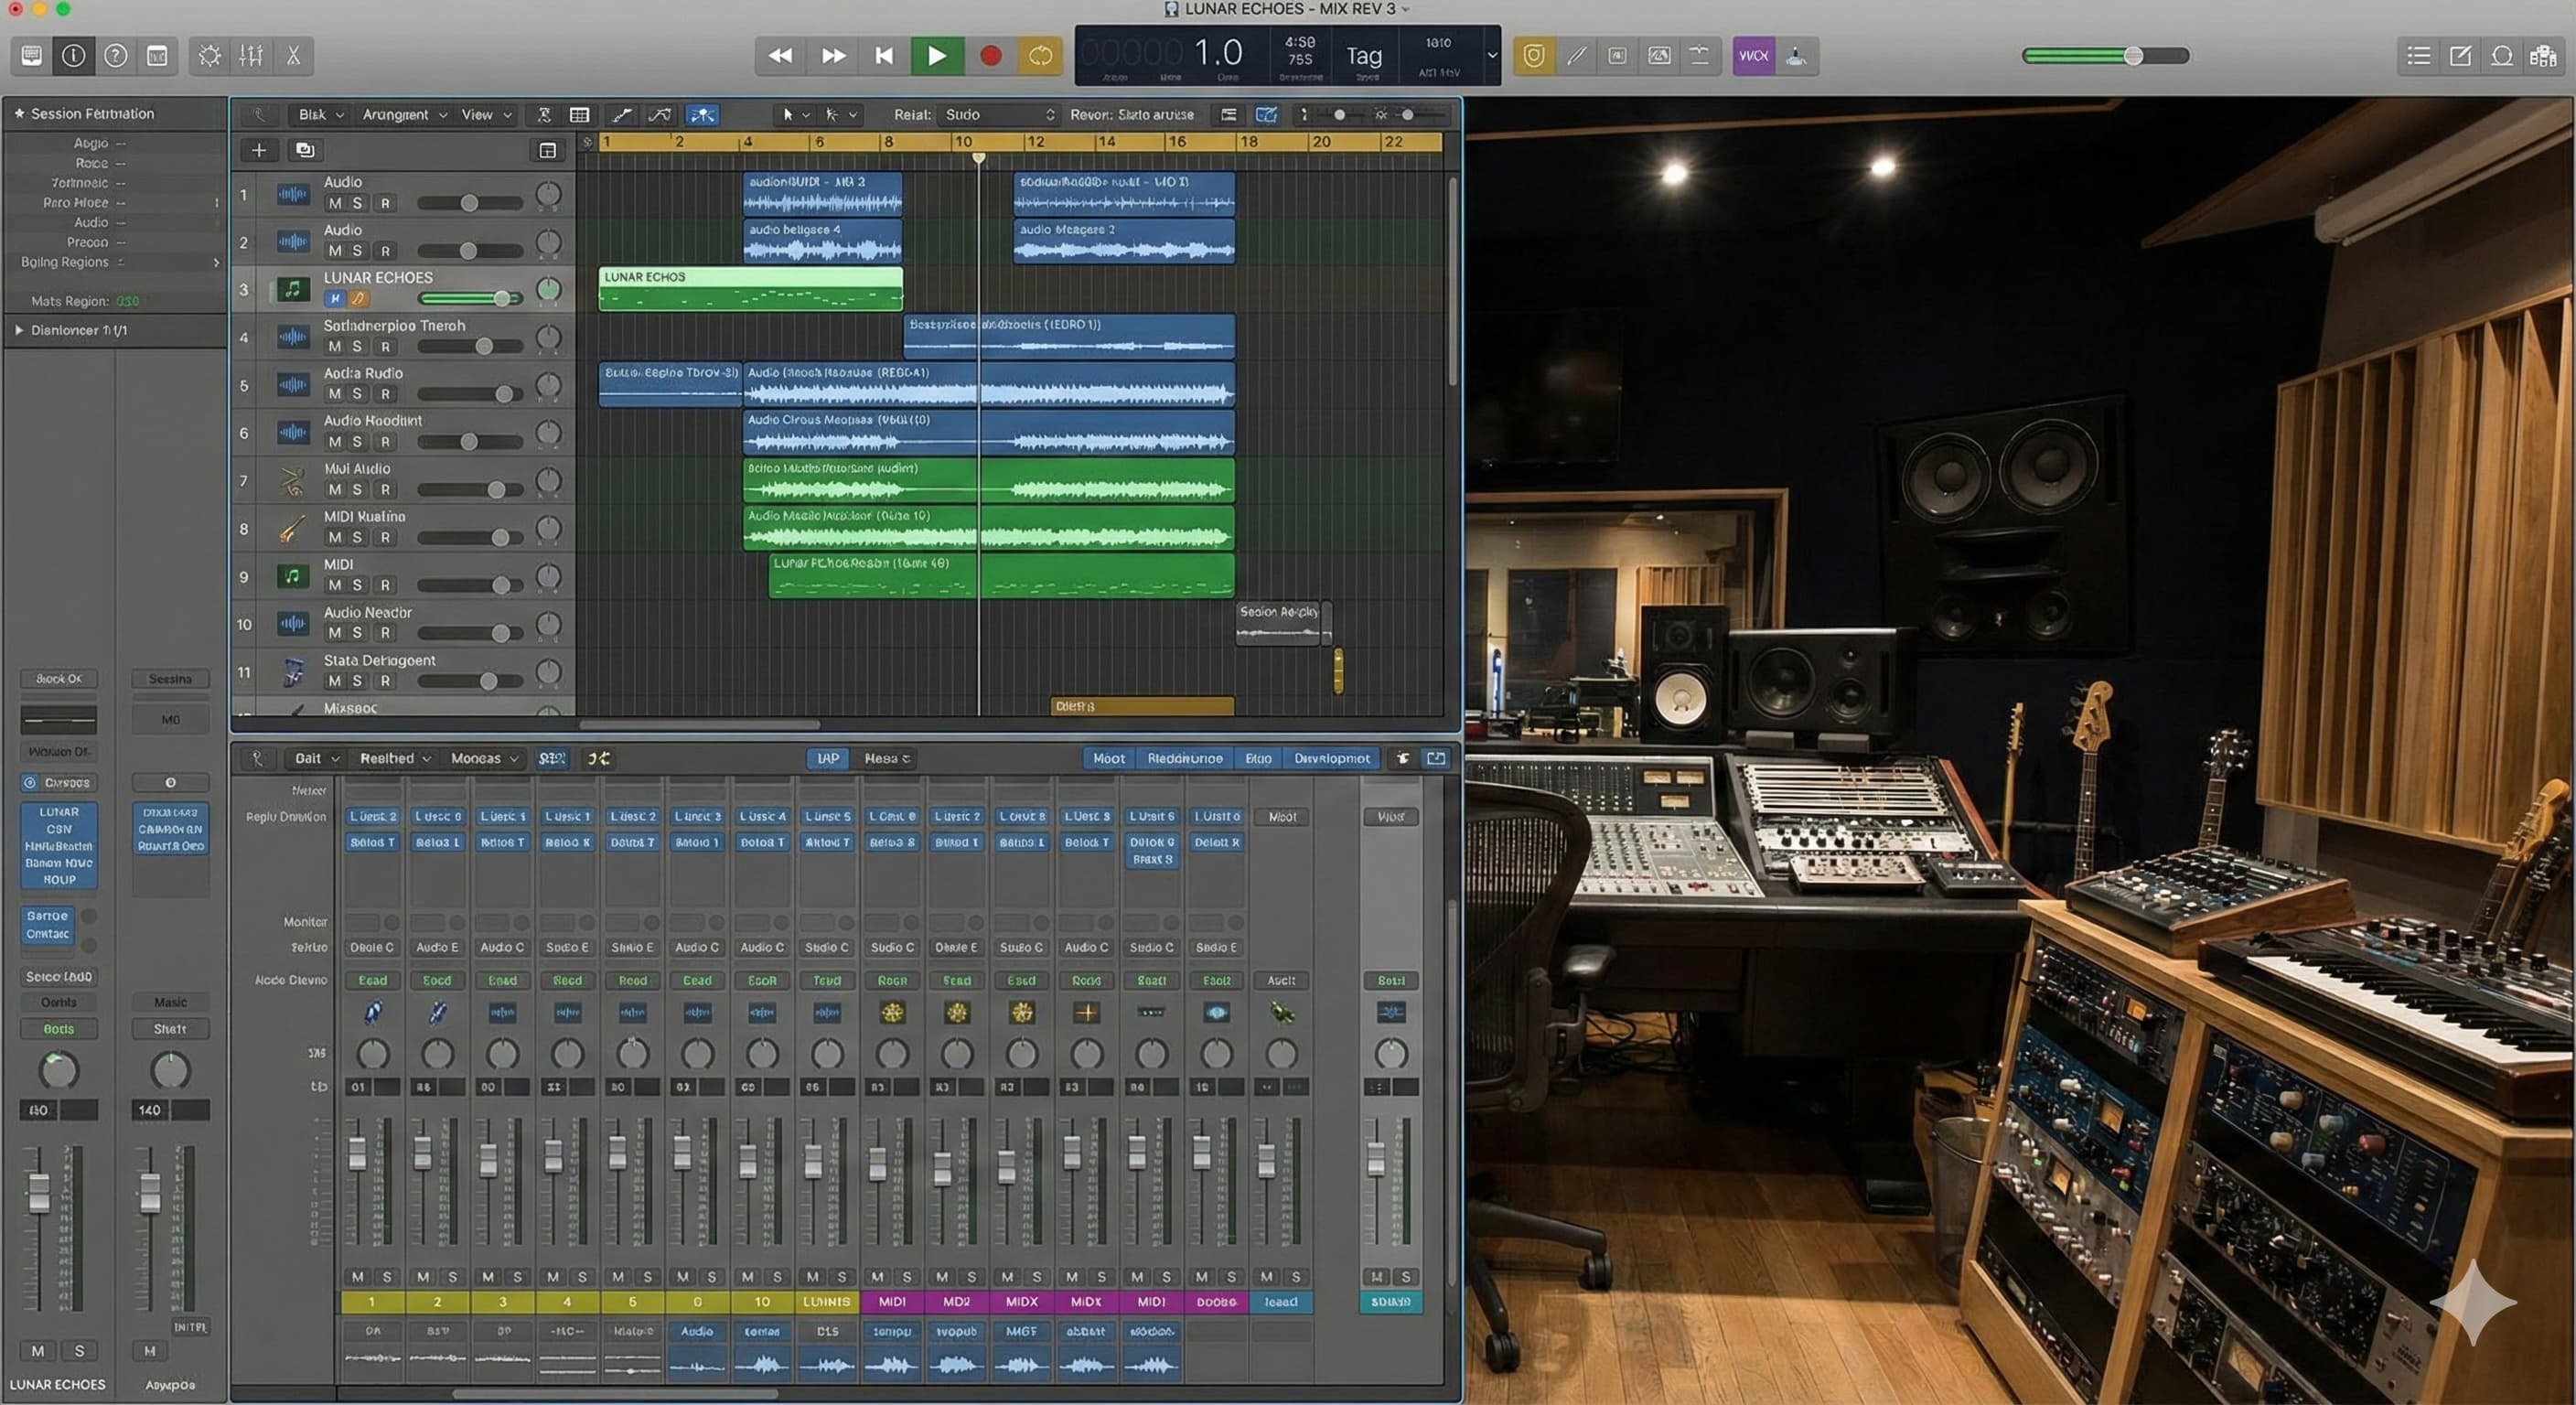Screen dimensions: 2576x1405
Task: Click the add track plus button
Action: coord(259,150)
